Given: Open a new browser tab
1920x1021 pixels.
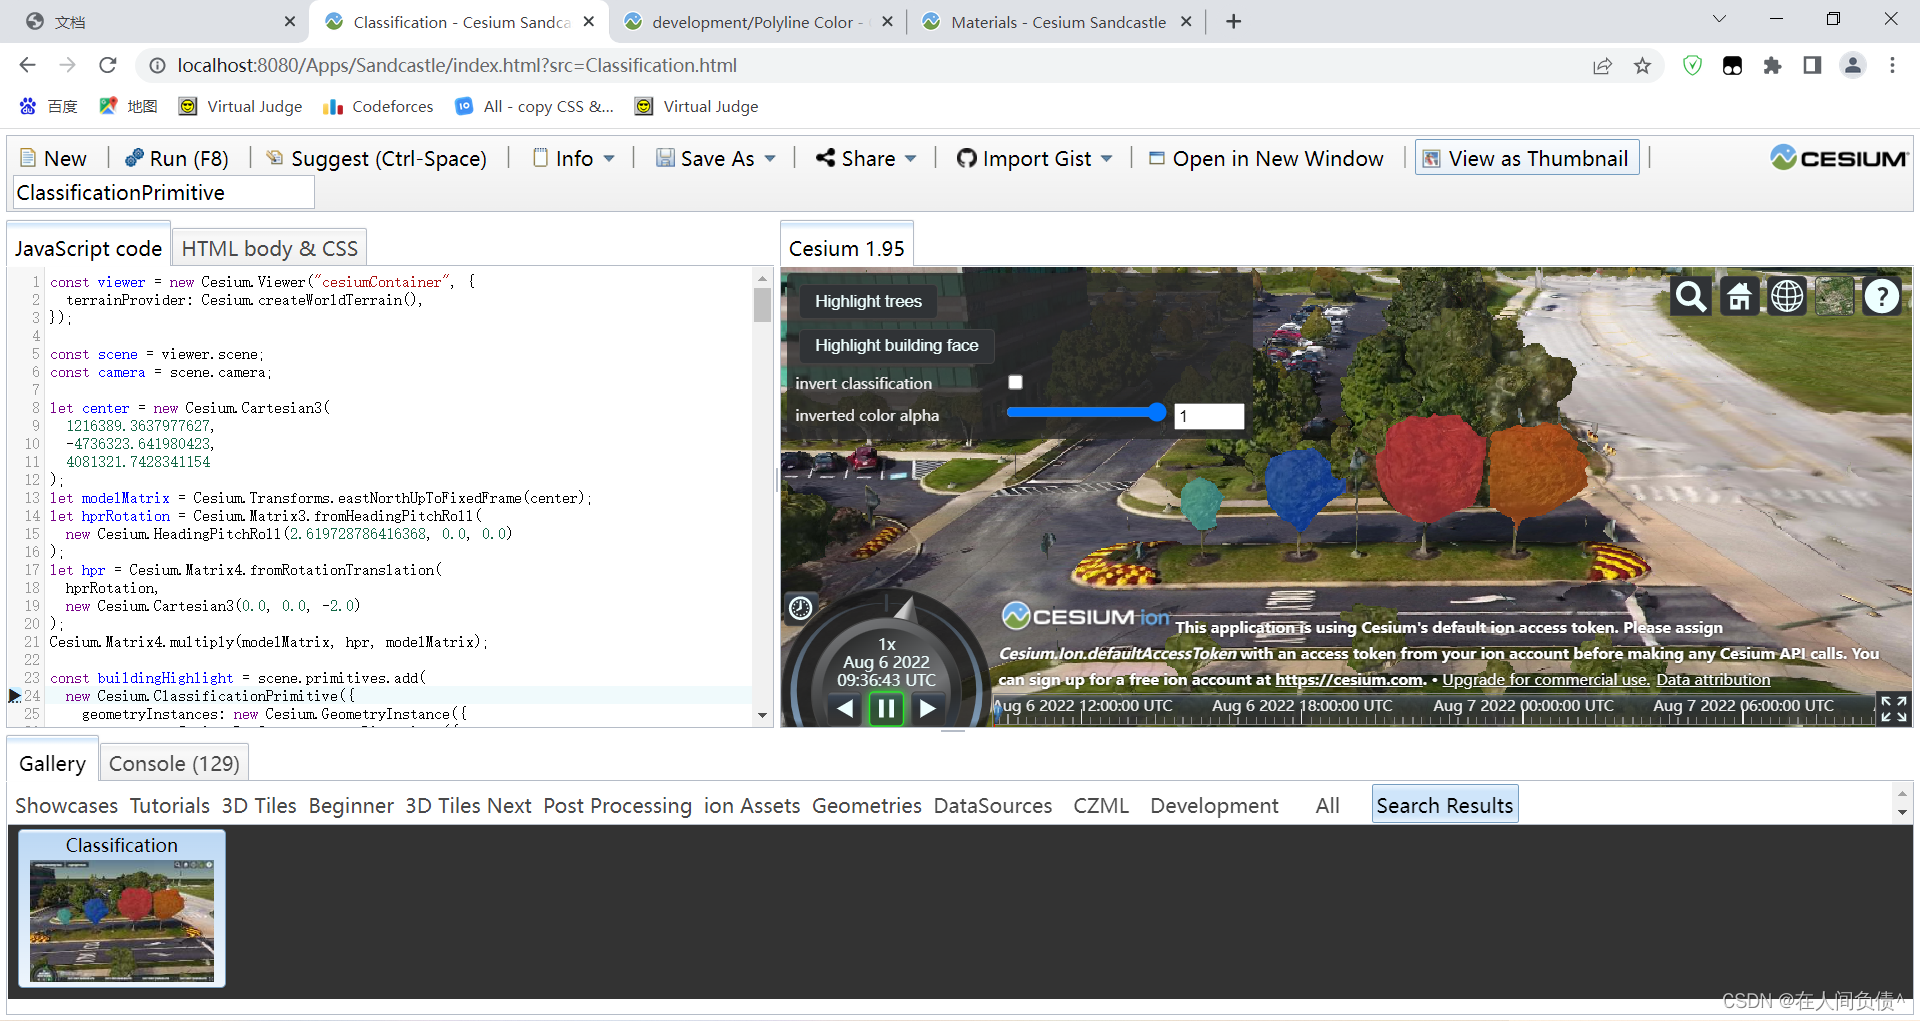Looking at the screenshot, I should click(x=1233, y=21).
